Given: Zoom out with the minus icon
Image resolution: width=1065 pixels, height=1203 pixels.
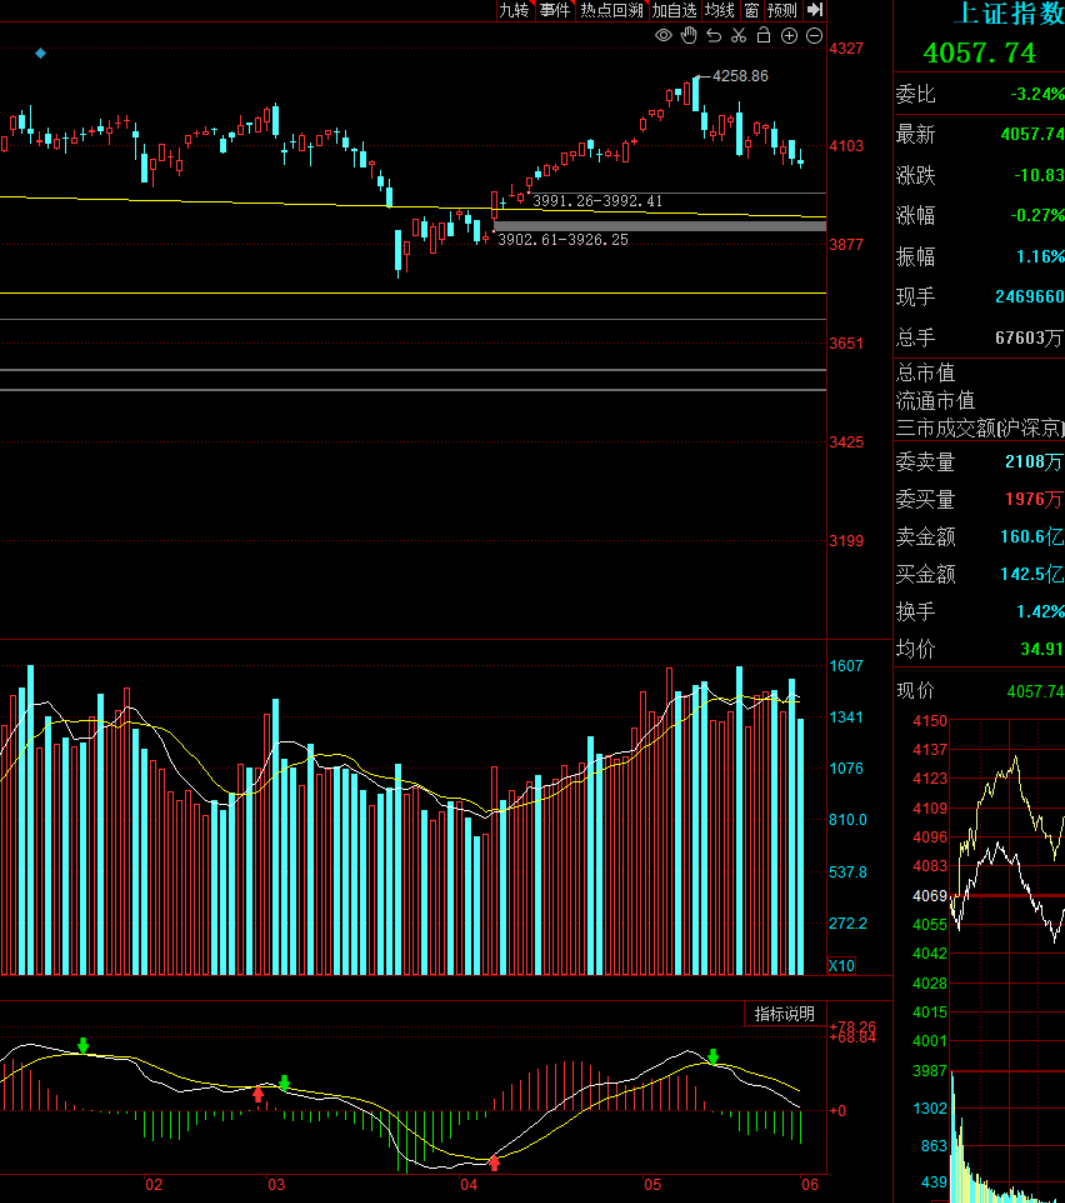Looking at the screenshot, I should coord(814,36).
